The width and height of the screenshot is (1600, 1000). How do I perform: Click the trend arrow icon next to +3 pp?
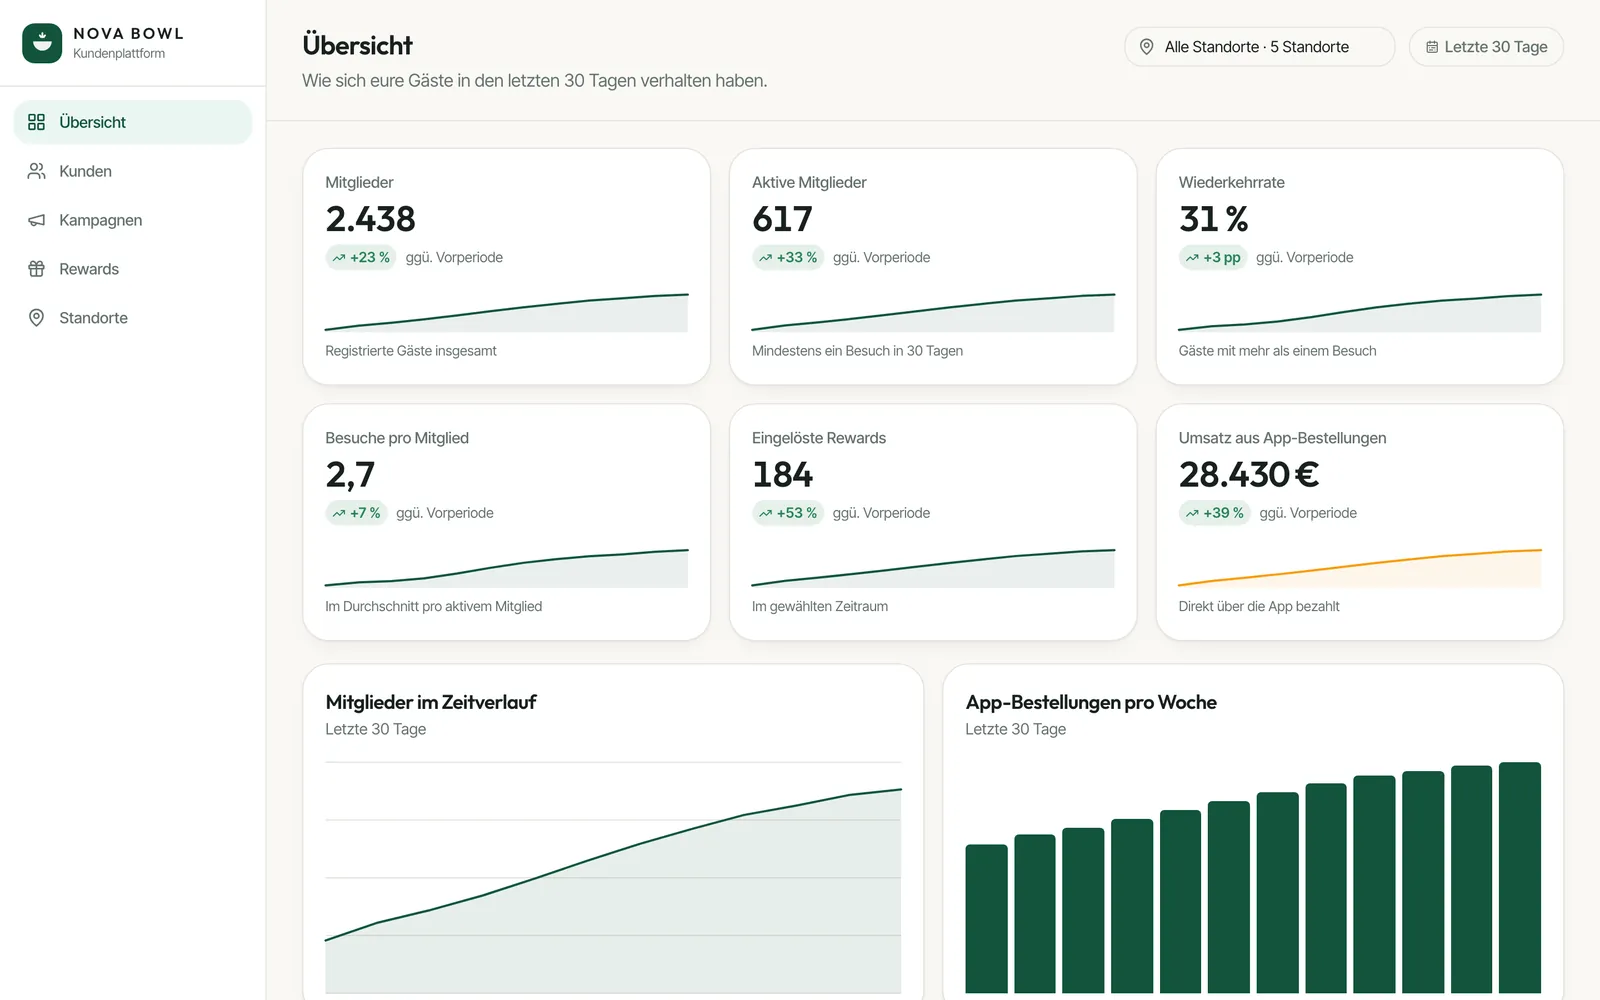pos(1192,258)
